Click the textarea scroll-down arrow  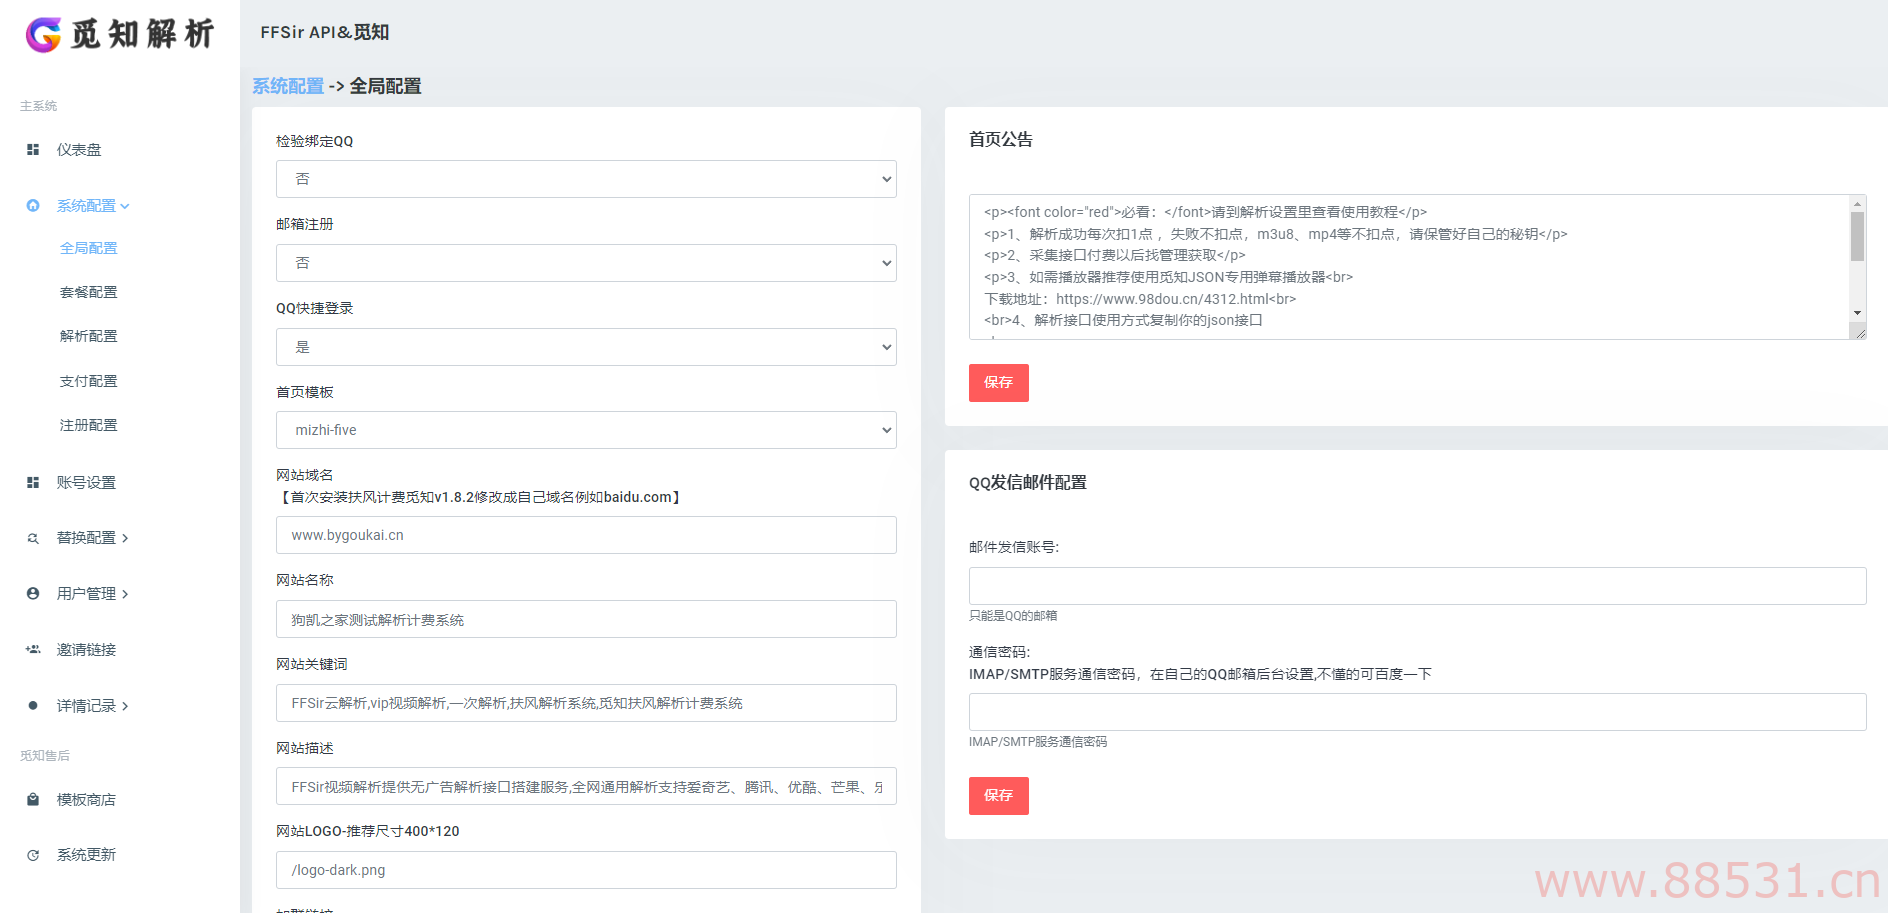tap(1857, 313)
